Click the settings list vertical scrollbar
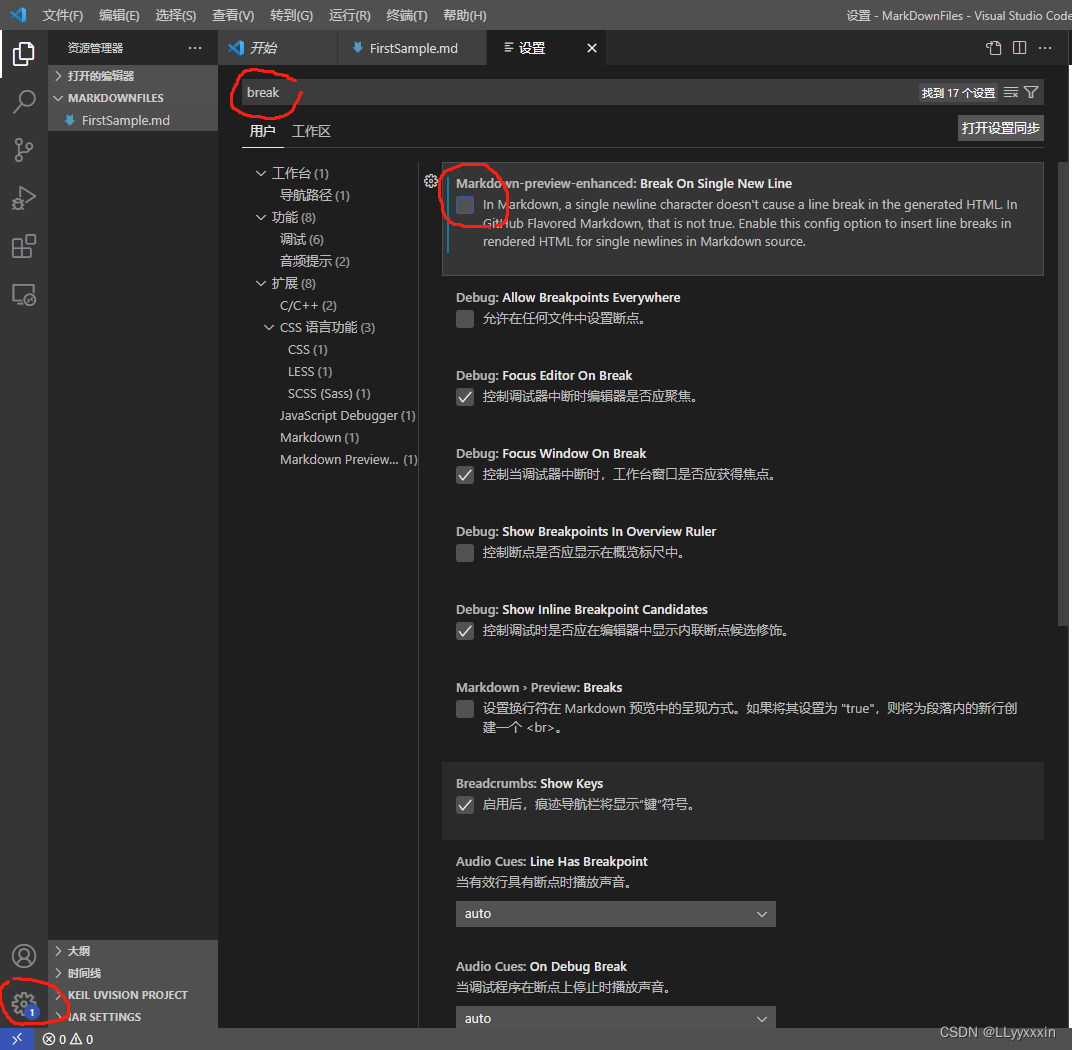Screen dimensions: 1072x1050 (x=1062, y=393)
